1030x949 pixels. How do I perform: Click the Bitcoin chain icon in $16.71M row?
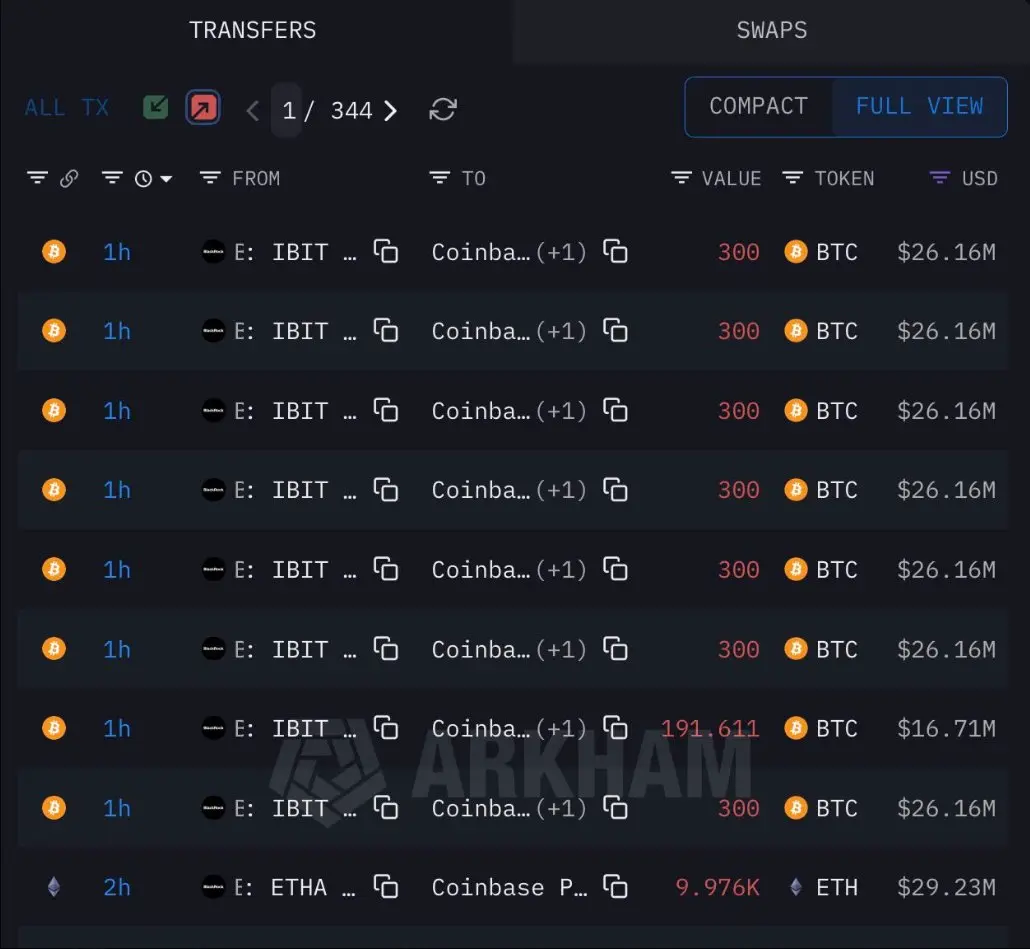click(x=55, y=728)
